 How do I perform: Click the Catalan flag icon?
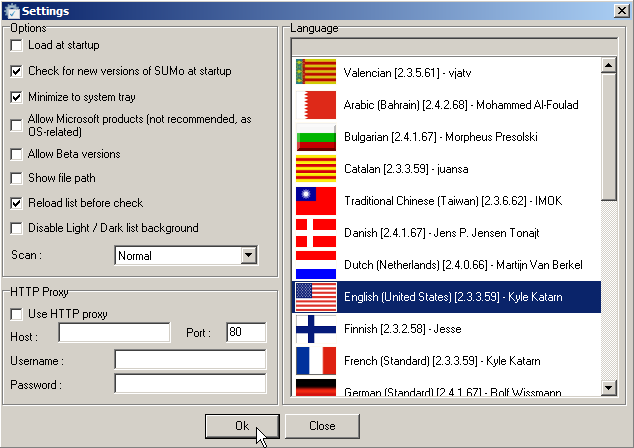point(316,169)
